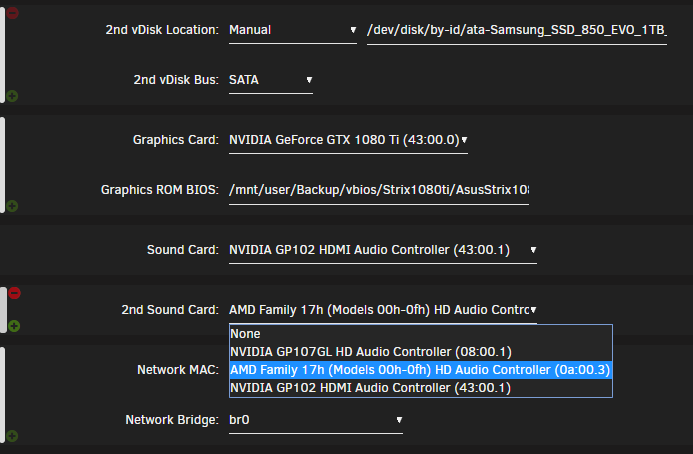Add another vDisk via green plus icon
Viewport: 693px width, 454px height.
click(12, 95)
